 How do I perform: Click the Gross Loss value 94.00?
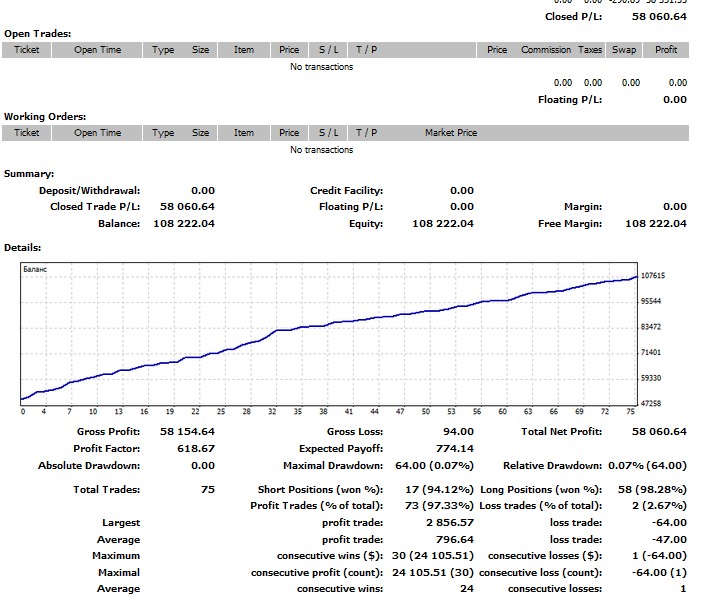[x=458, y=431]
